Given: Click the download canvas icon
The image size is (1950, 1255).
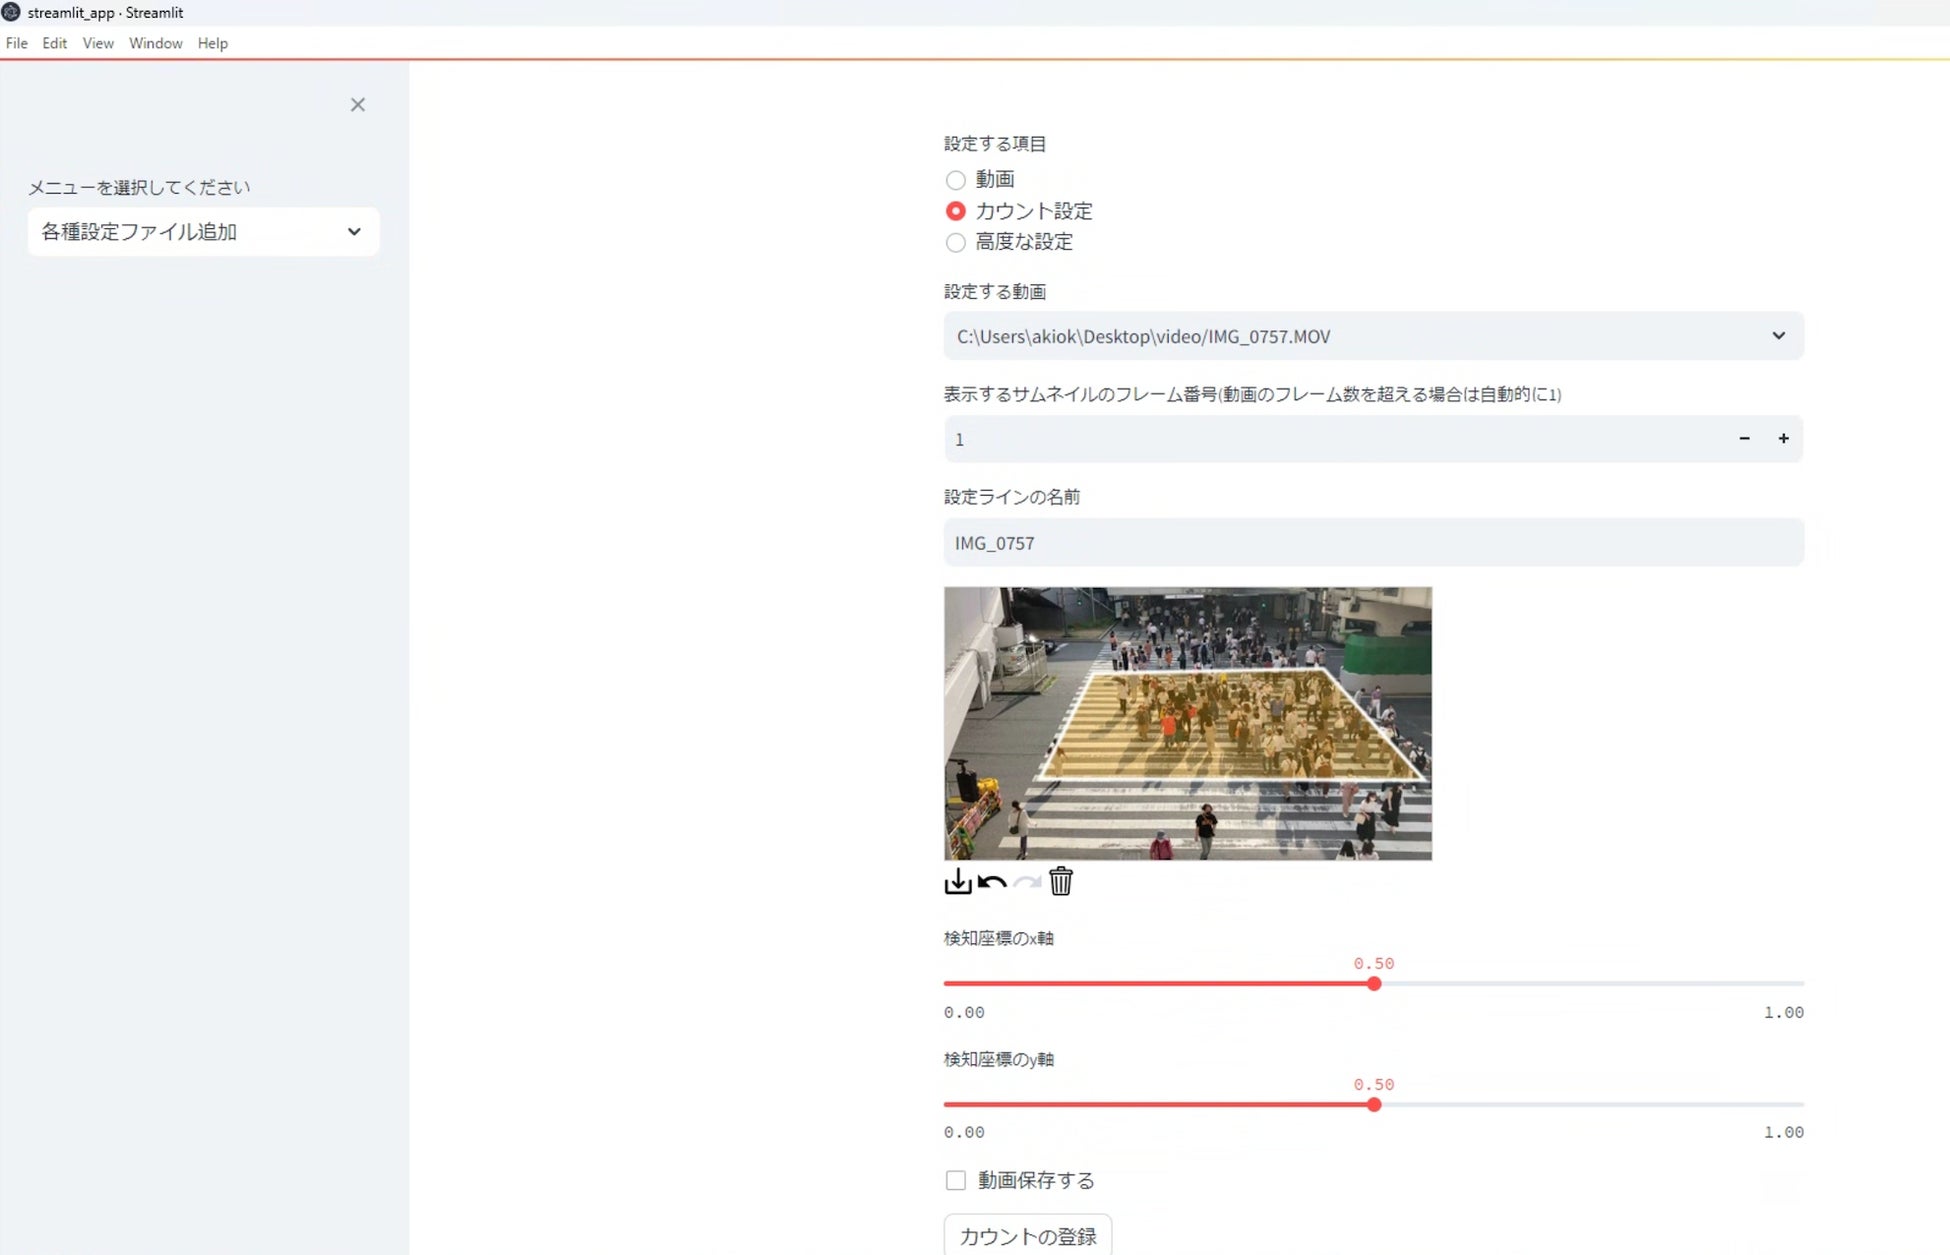Looking at the screenshot, I should click(957, 881).
